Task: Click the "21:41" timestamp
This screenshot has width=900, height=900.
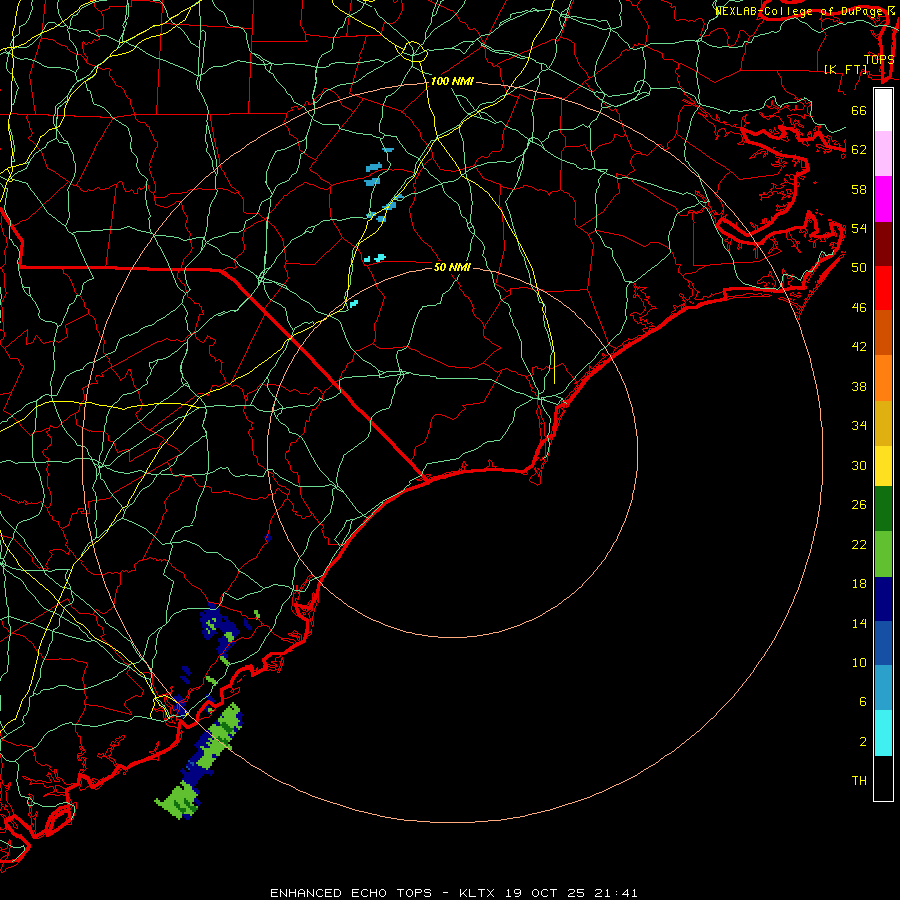Action: pos(615,893)
